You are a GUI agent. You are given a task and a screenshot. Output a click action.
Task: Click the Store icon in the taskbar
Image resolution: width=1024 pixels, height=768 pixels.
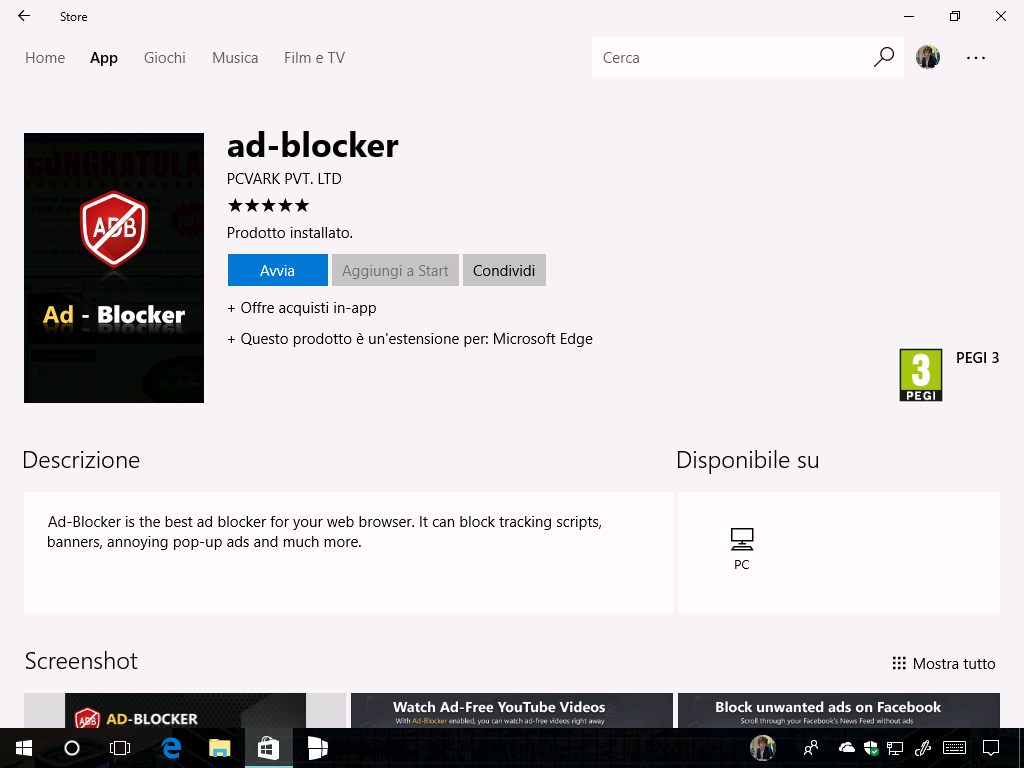click(x=268, y=748)
